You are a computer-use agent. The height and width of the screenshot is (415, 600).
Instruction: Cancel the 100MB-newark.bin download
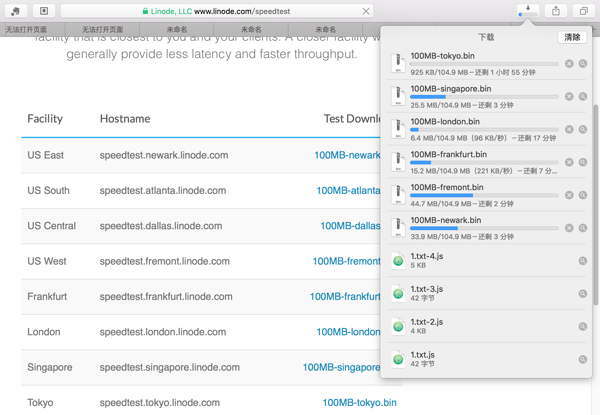[x=569, y=228]
